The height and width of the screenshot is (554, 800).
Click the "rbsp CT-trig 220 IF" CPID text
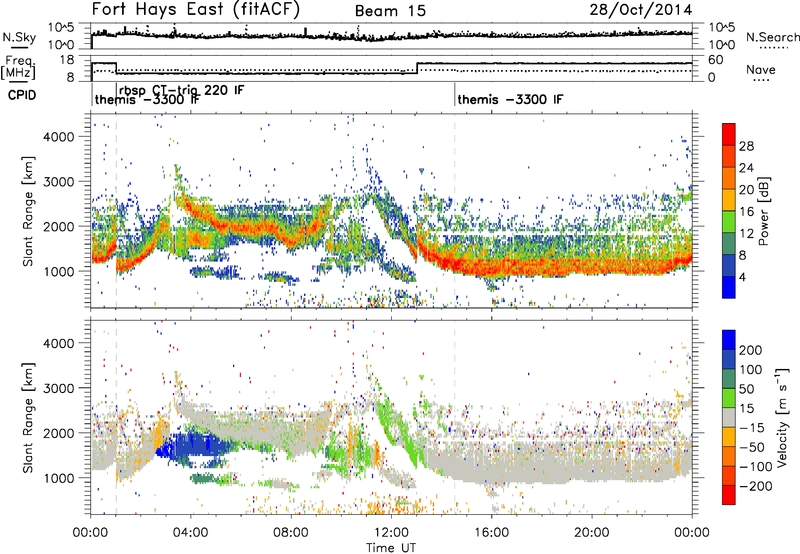pyautogui.click(x=182, y=90)
